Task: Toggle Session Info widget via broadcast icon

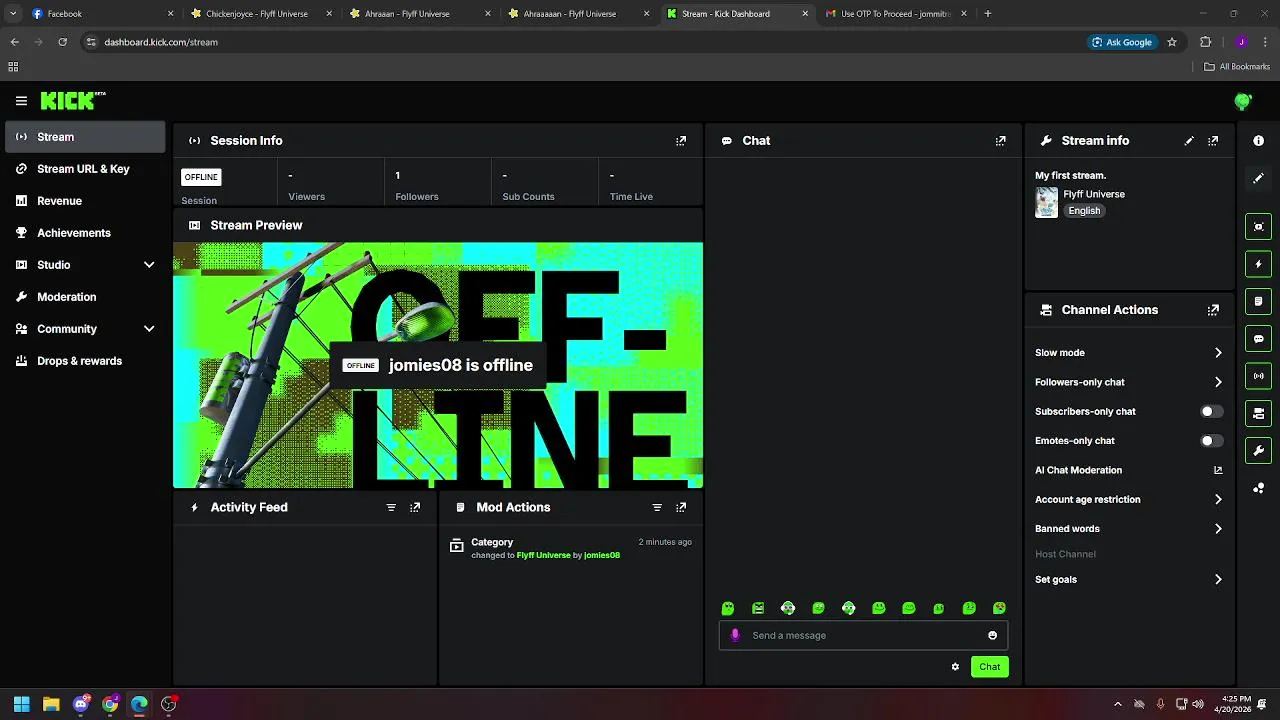Action: point(1259,376)
